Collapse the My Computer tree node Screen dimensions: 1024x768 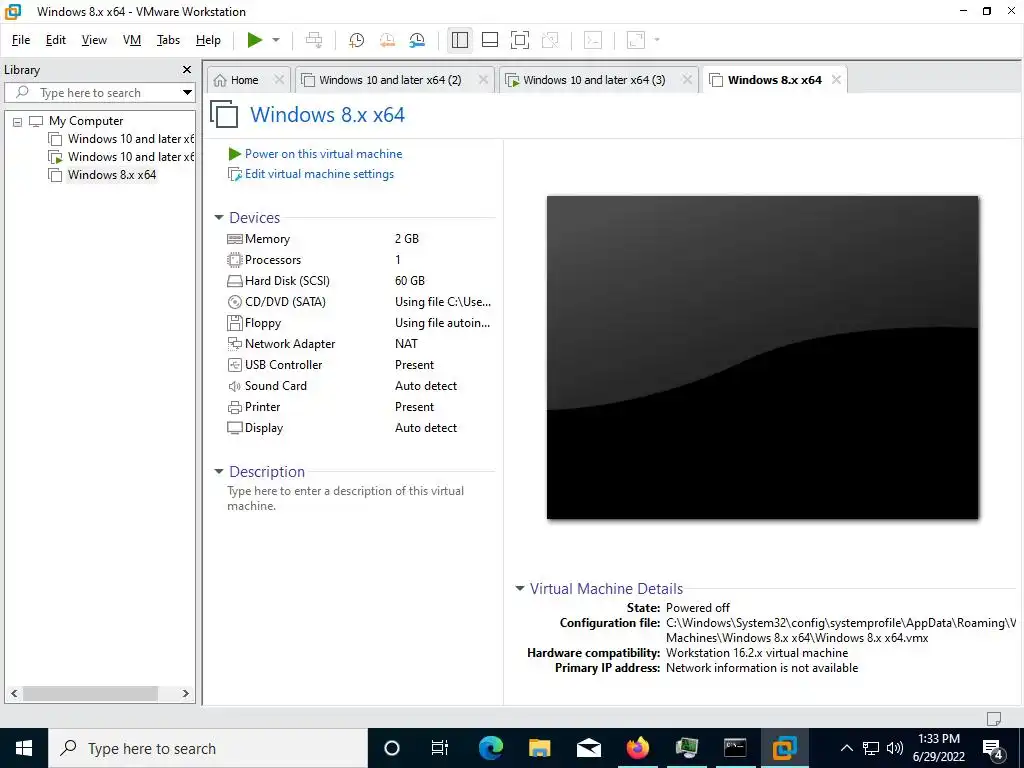tap(18, 121)
